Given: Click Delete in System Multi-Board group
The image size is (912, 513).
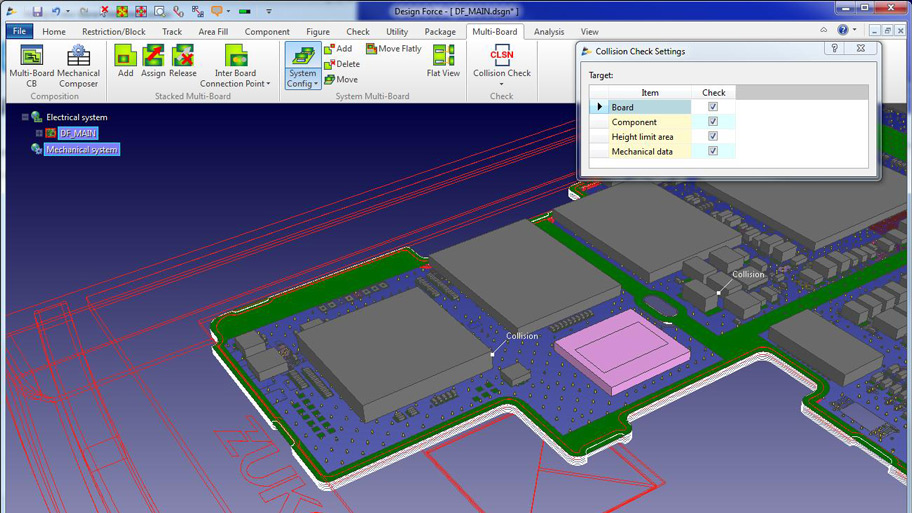Looking at the screenshot, I should [342, 64].
